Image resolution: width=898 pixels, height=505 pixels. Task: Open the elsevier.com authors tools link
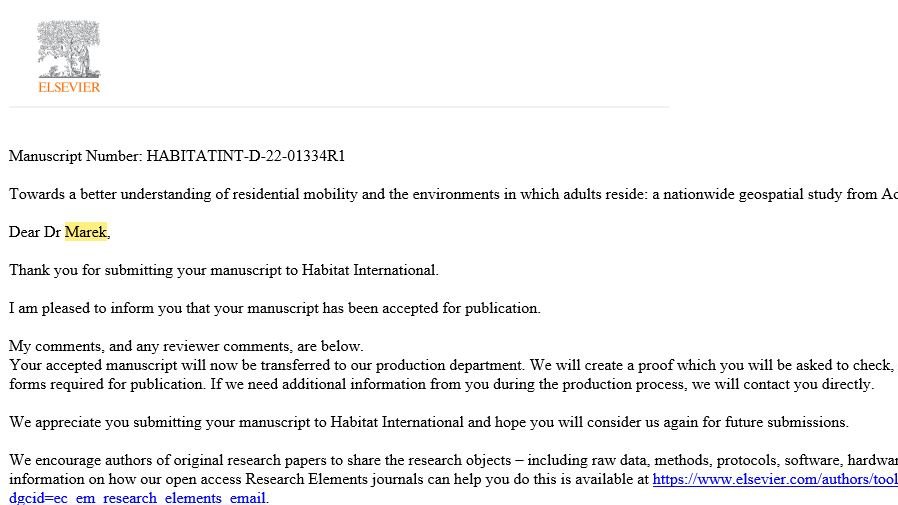coord(775,479)
